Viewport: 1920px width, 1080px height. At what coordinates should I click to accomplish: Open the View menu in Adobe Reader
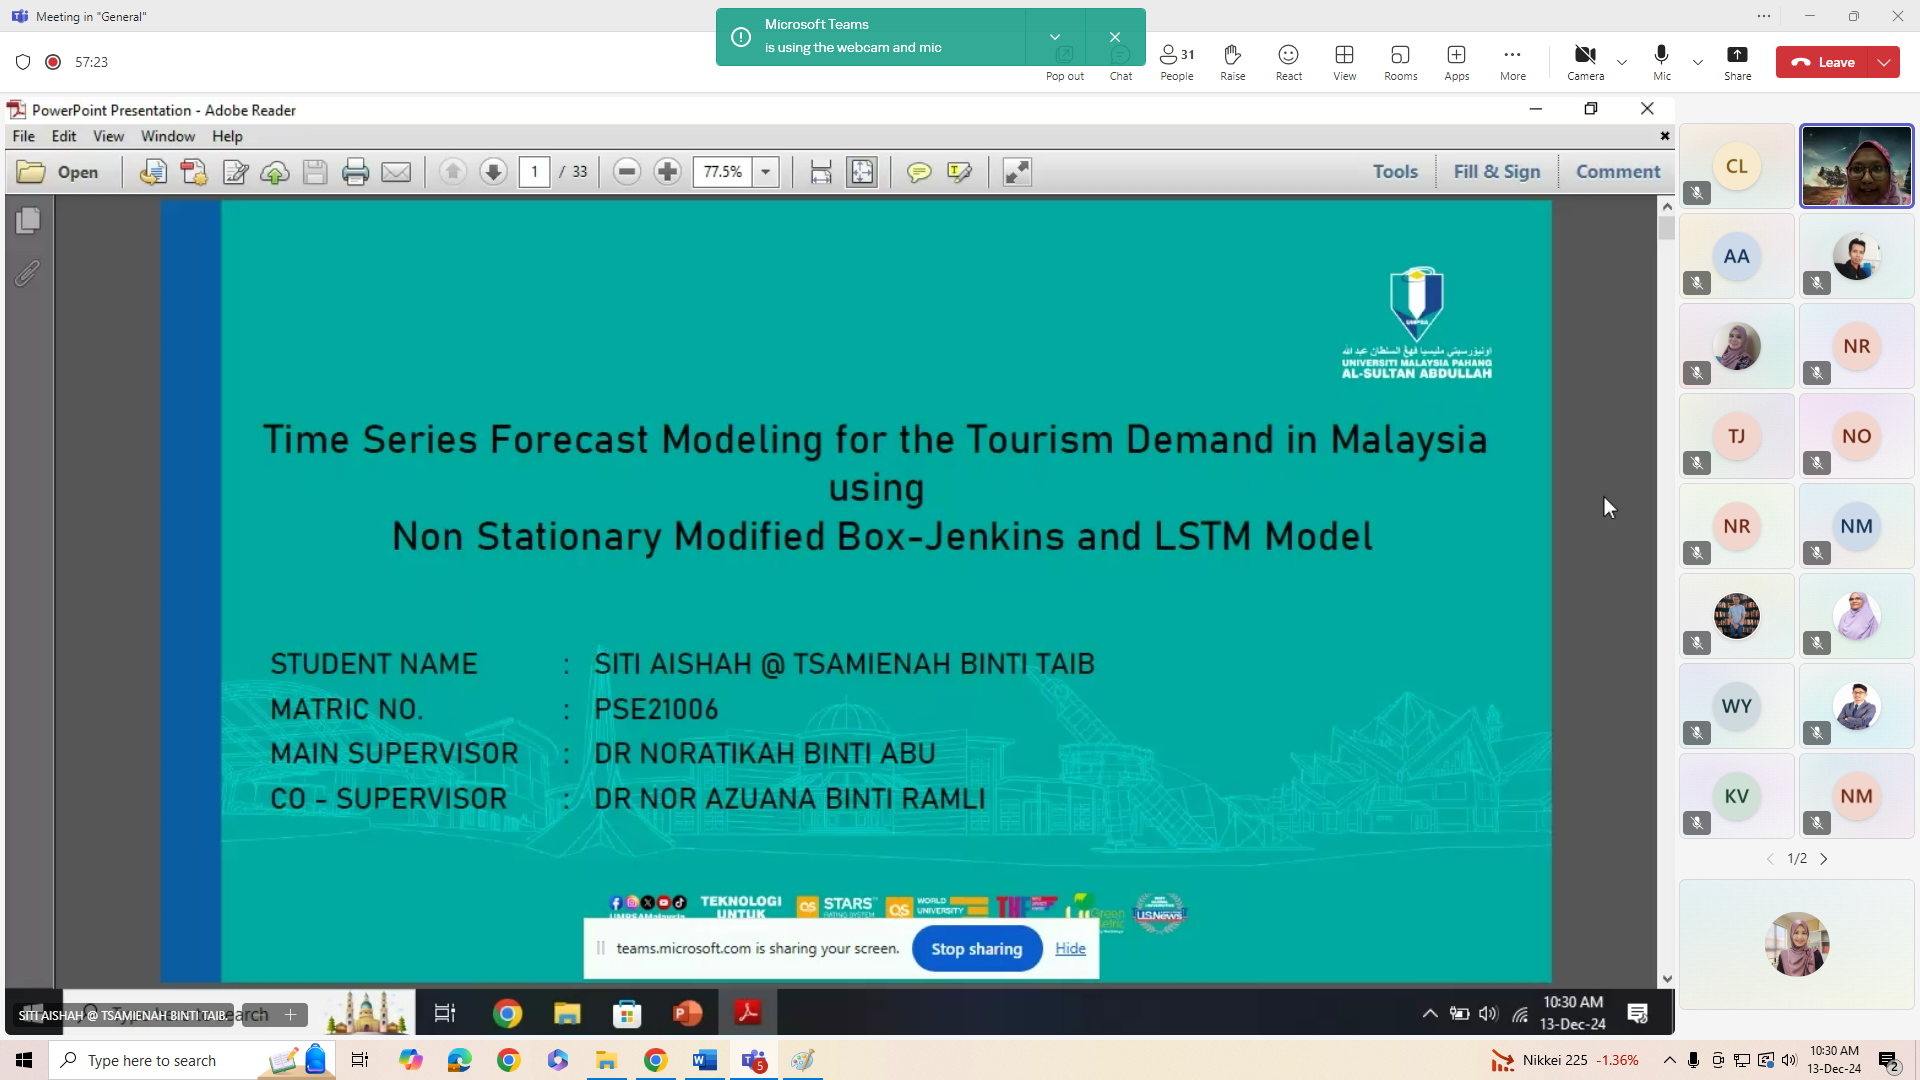[x=108, y=136]
